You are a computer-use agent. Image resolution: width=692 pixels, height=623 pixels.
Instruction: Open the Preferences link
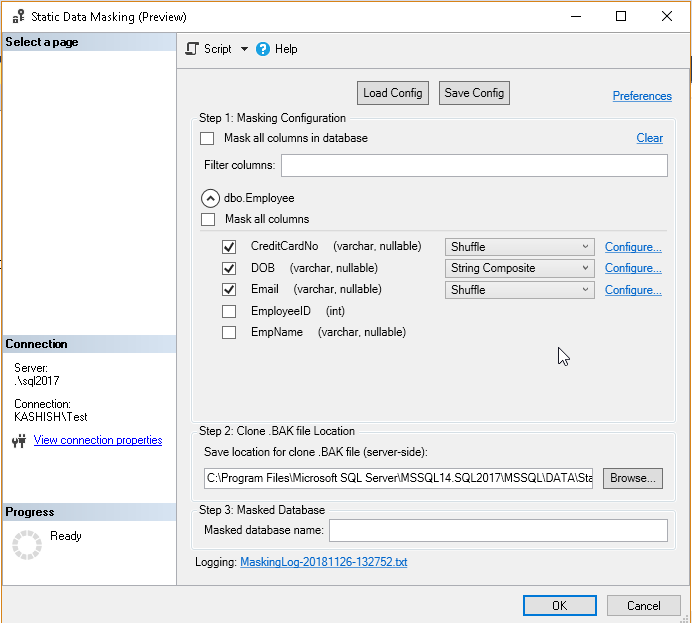642,96
